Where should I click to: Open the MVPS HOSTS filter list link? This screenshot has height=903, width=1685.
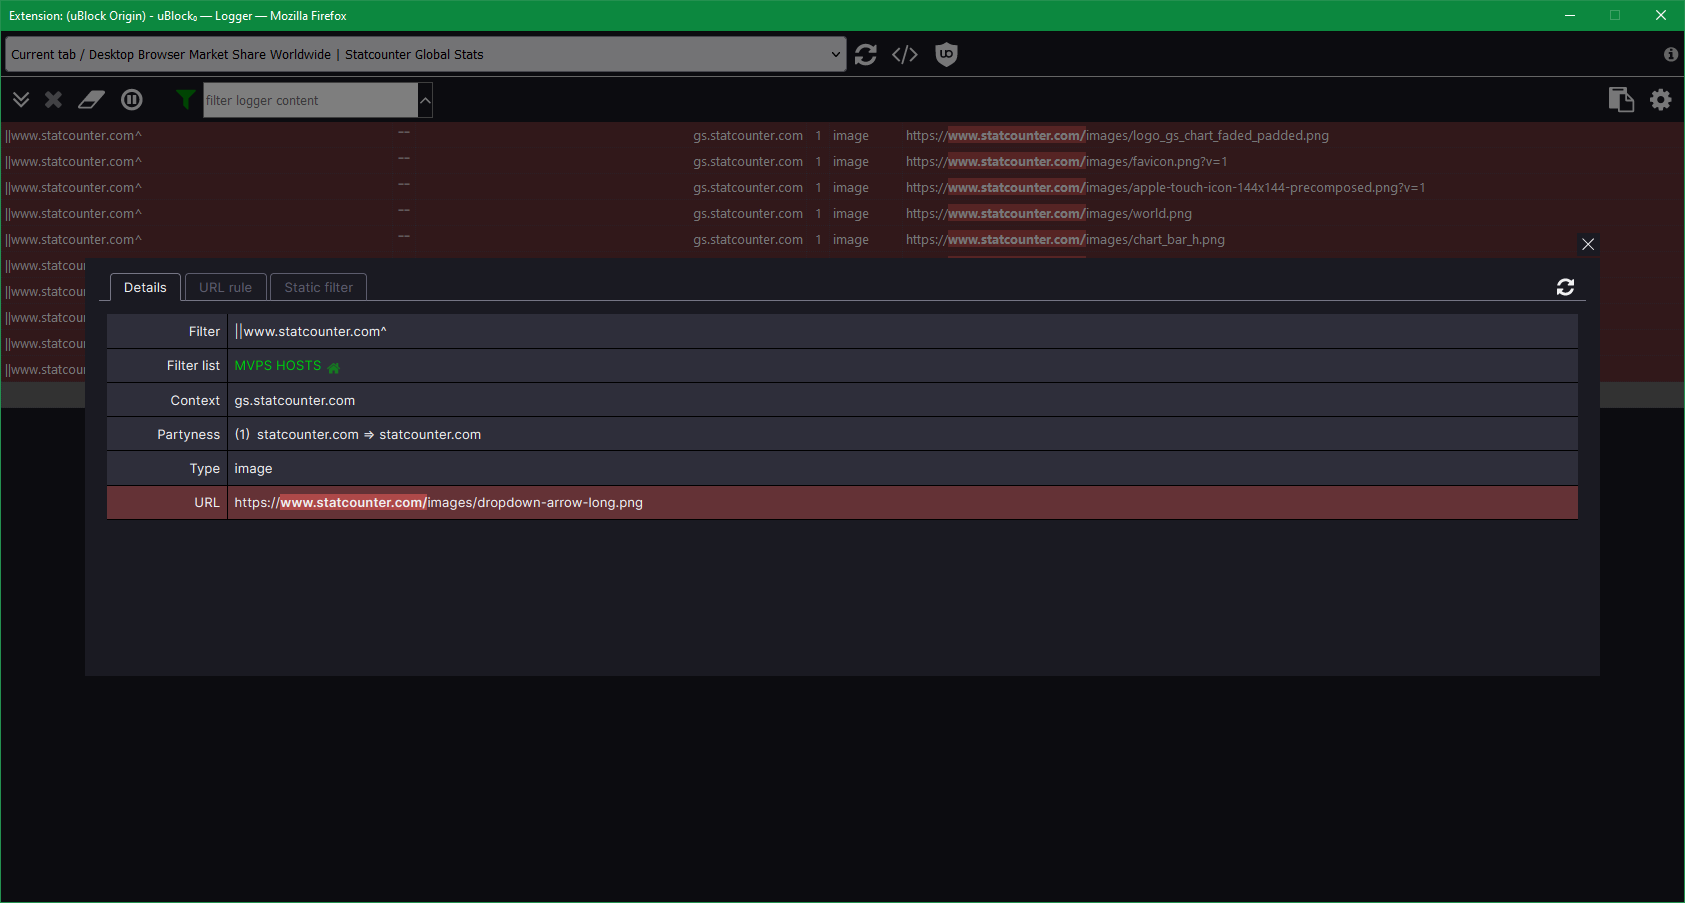point(277,365)
